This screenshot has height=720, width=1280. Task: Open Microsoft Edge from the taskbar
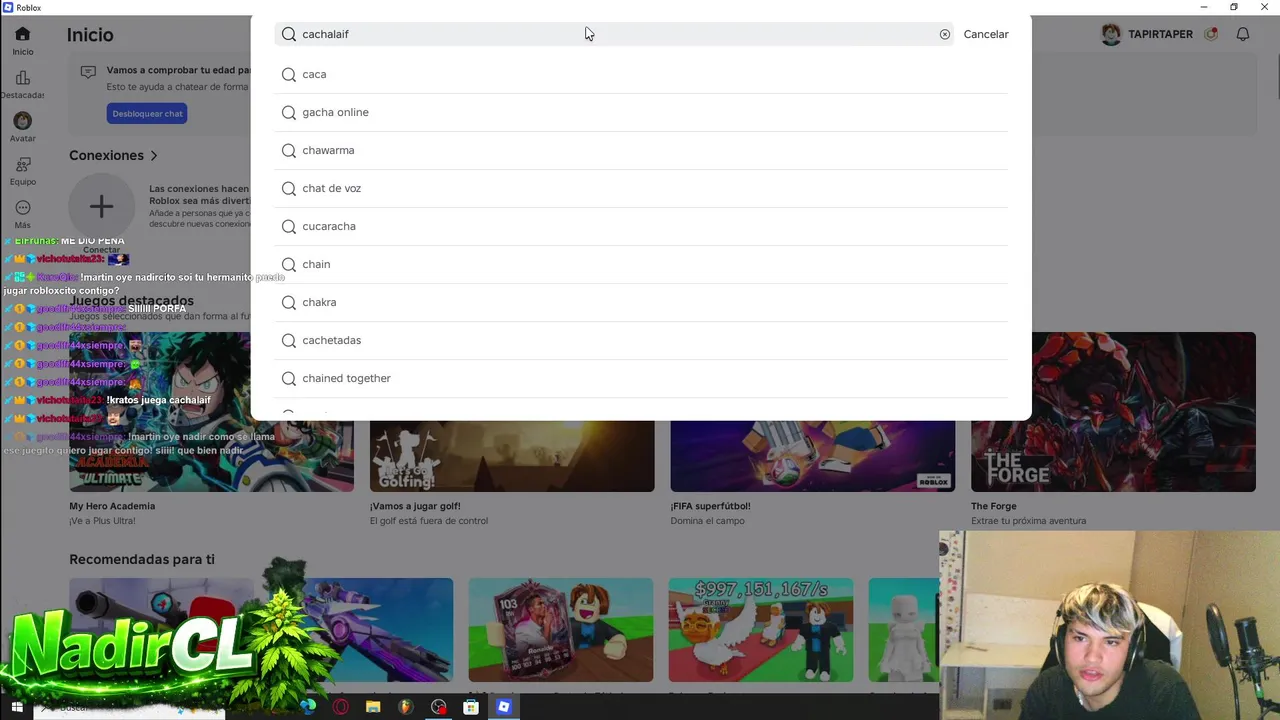(308, 707)
